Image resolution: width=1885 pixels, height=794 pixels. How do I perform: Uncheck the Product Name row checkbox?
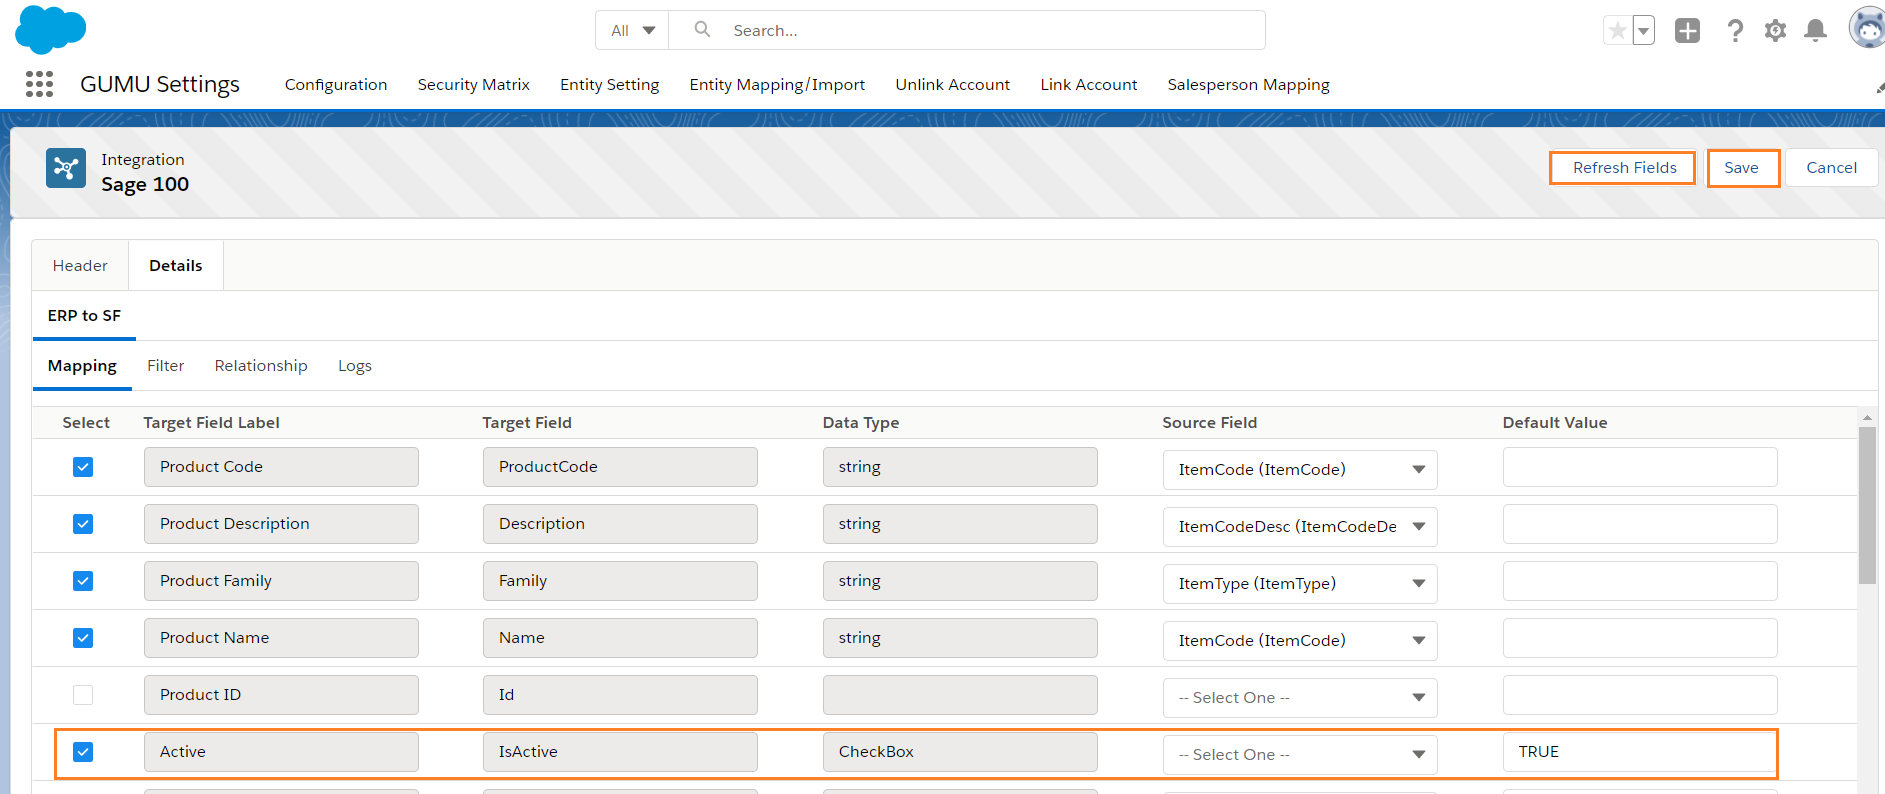pyautogui.click(x=83, y=638)
